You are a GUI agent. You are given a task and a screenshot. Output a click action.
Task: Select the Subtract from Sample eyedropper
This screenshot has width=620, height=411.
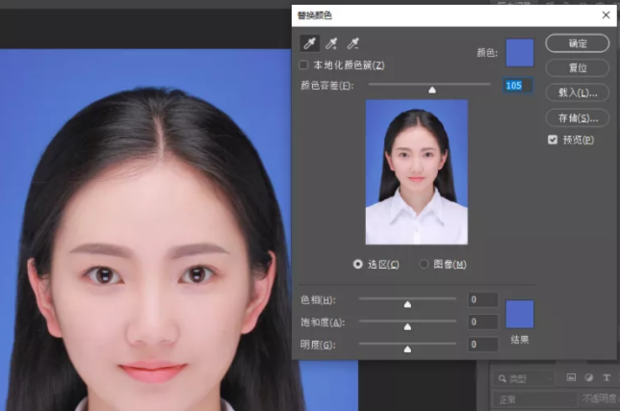click(x=352, y=43)
